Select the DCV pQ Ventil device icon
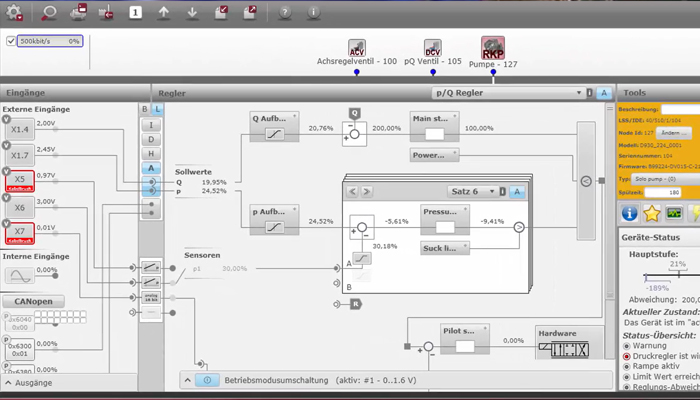Screen dimensions: 700x400 432,48
